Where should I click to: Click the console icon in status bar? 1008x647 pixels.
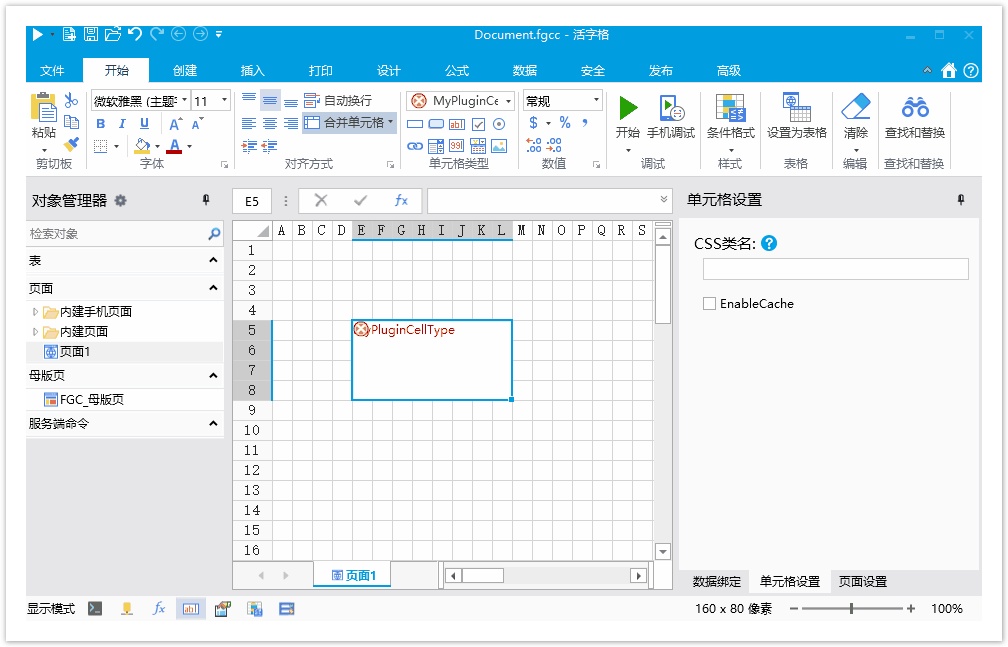95,608
